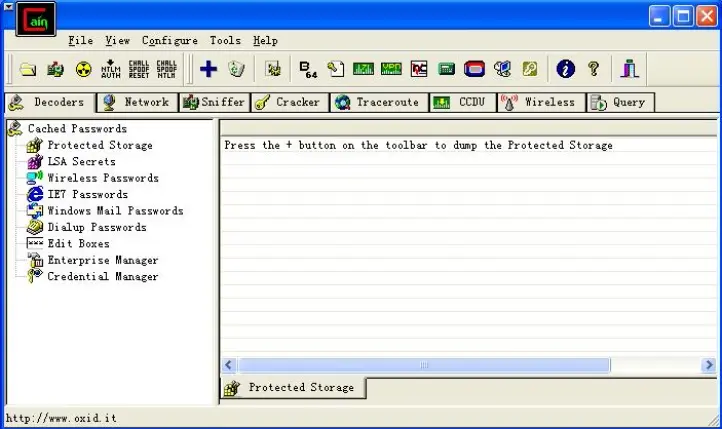The image size is (722, 429).
Task: Toggle the yellow radiation APR icon
Action: [83, 70]
